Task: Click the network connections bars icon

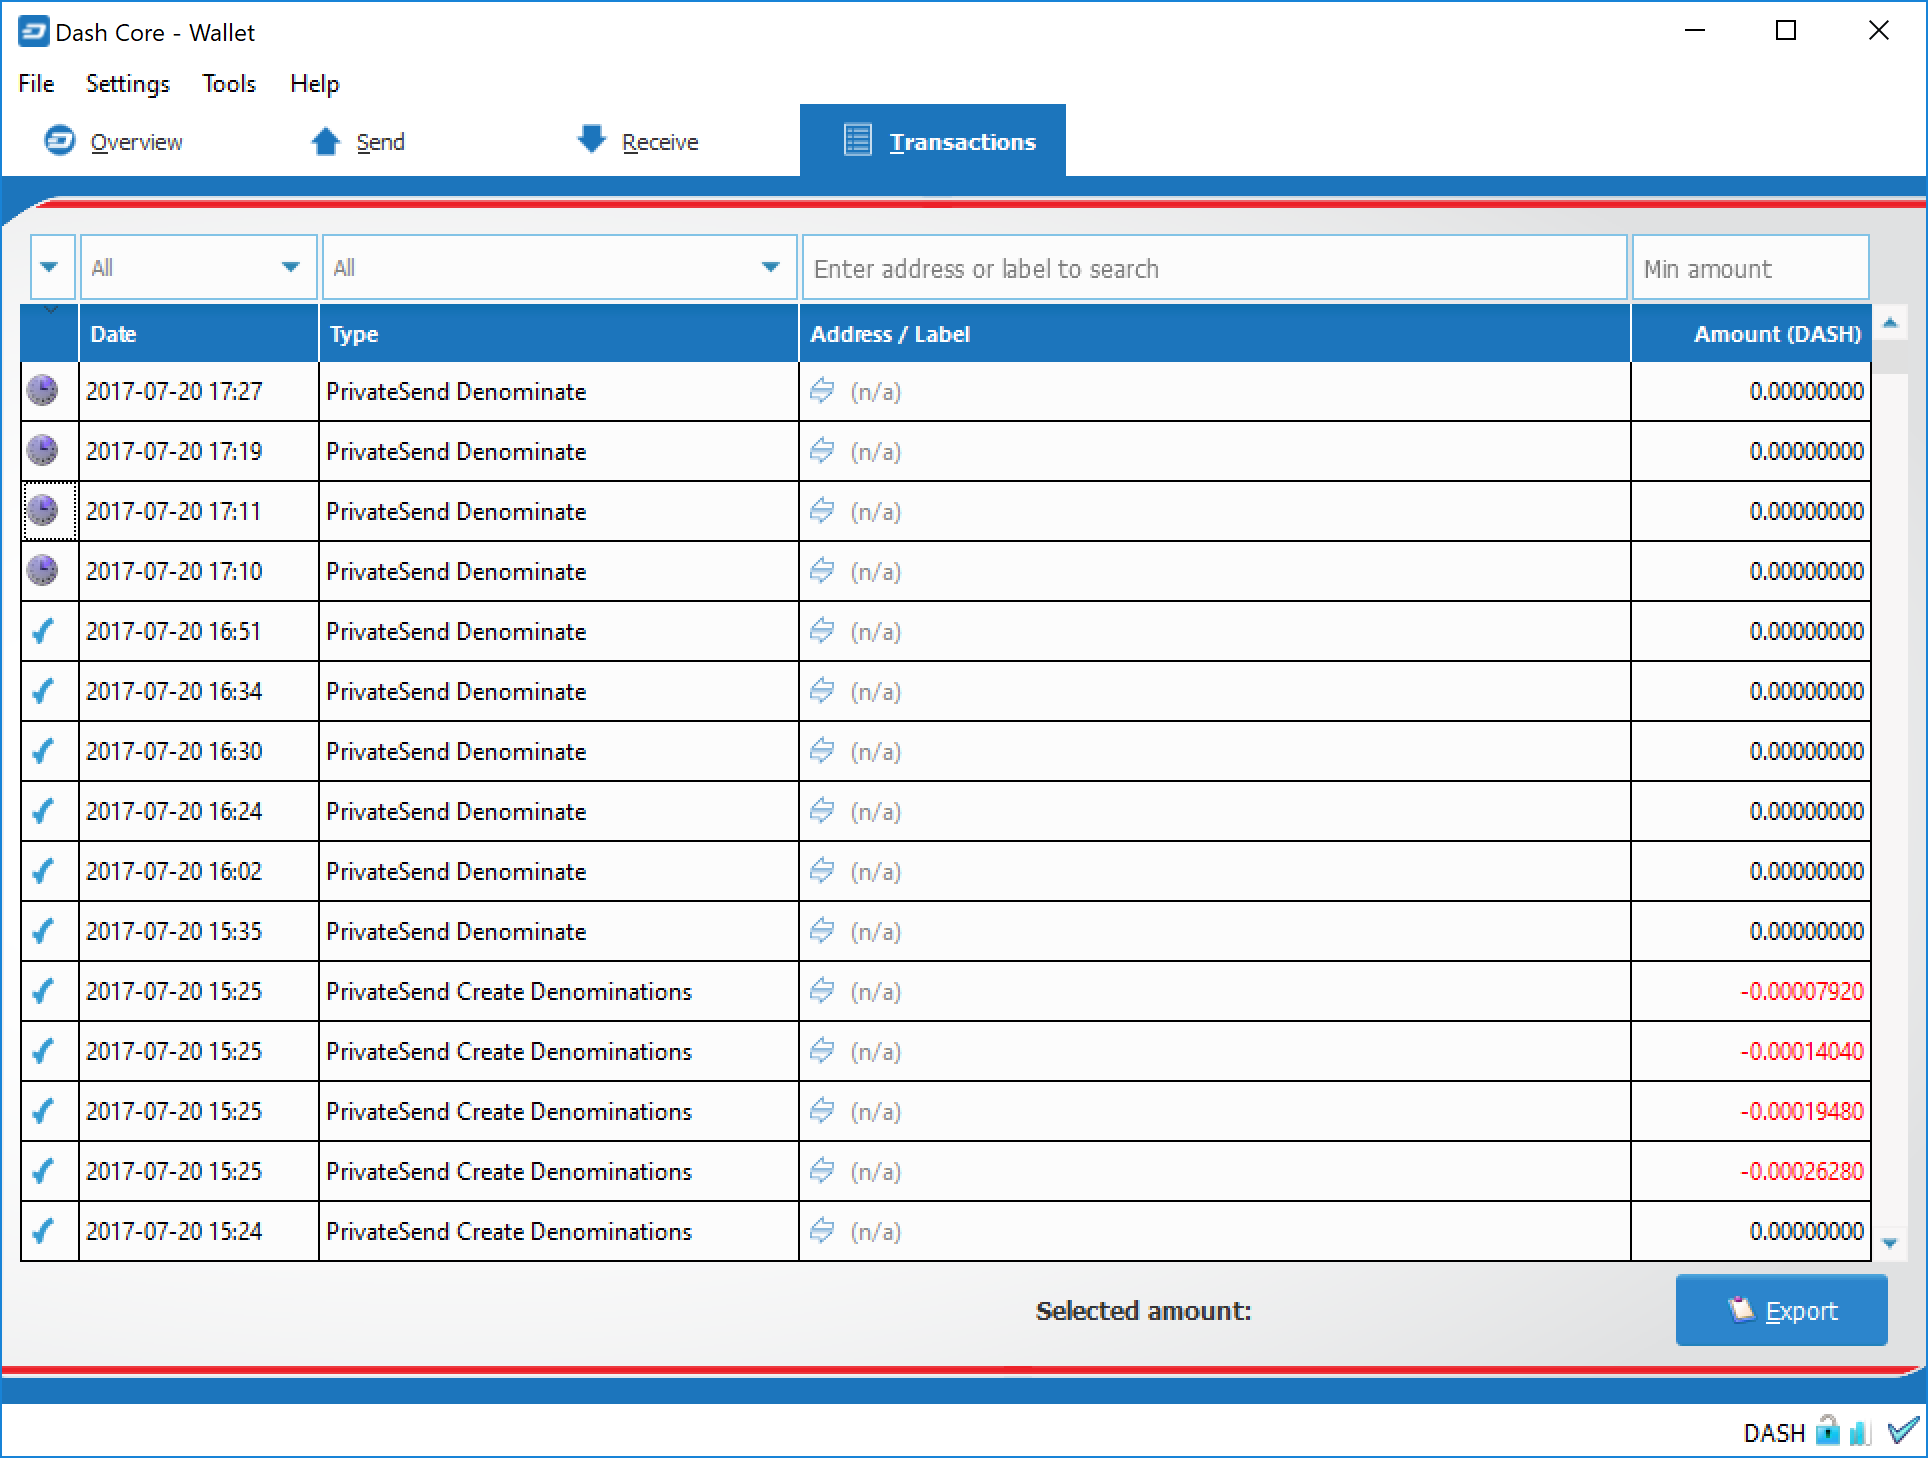Action: point(1860,1432)
